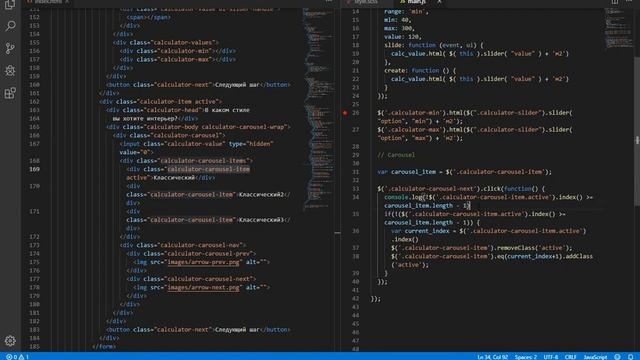The height and width of the screenshot is (360, 640).
Task: Click 'calculator-values' class on line 155
Action: [x=182, y=42]
